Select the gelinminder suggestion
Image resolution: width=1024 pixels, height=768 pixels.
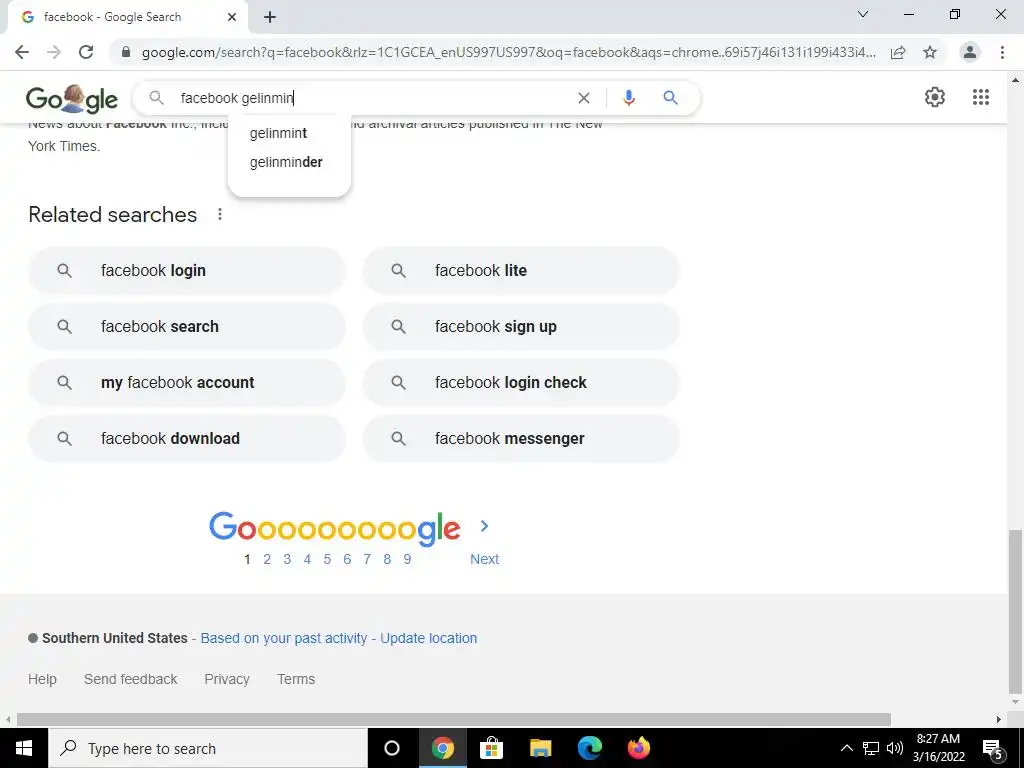point(286,162)
